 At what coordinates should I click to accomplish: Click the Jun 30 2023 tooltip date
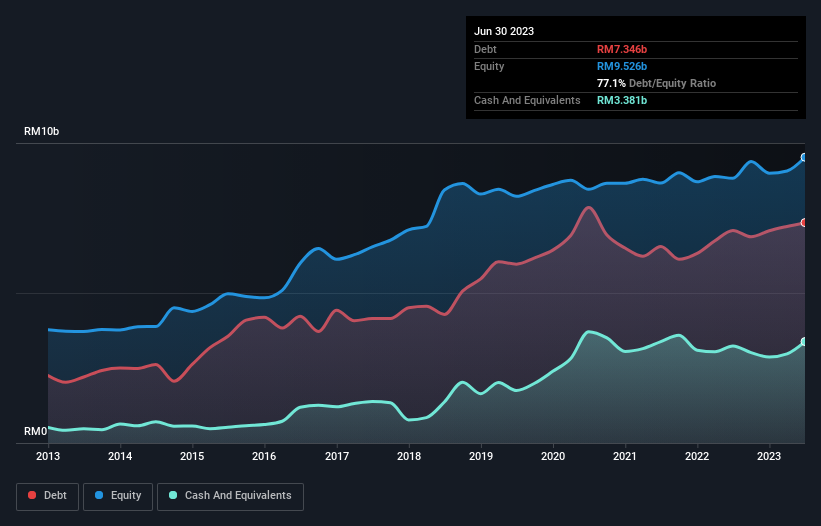pos(504,31)
